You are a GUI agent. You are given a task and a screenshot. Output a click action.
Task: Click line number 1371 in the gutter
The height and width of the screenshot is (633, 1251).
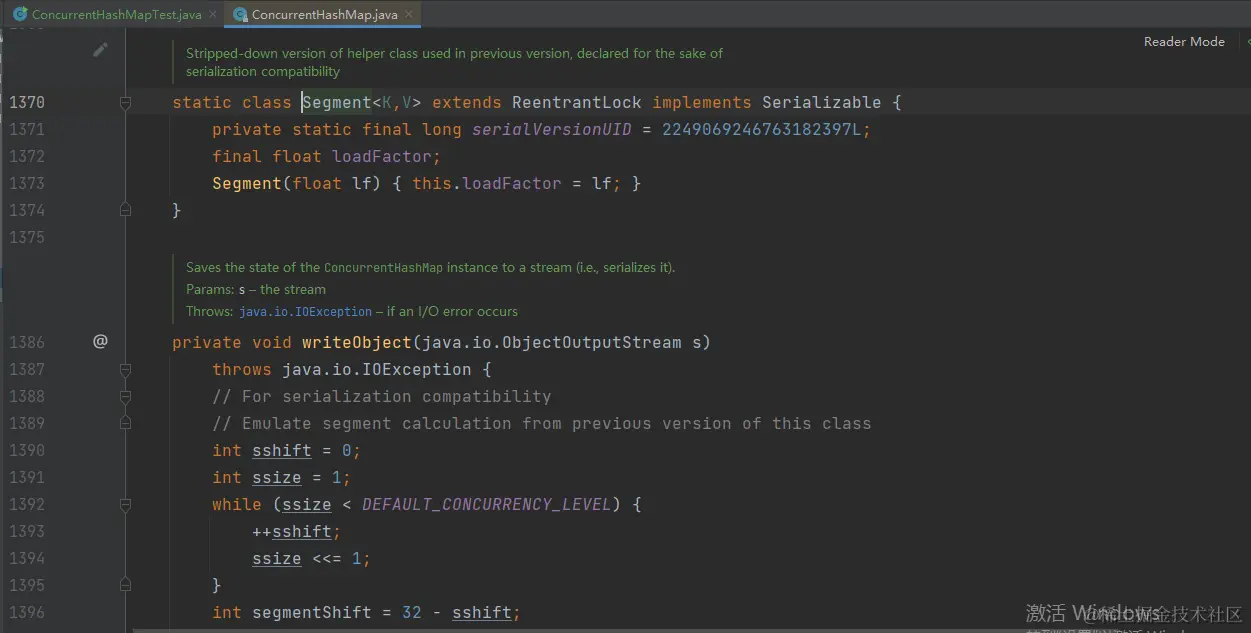(27, 129)
